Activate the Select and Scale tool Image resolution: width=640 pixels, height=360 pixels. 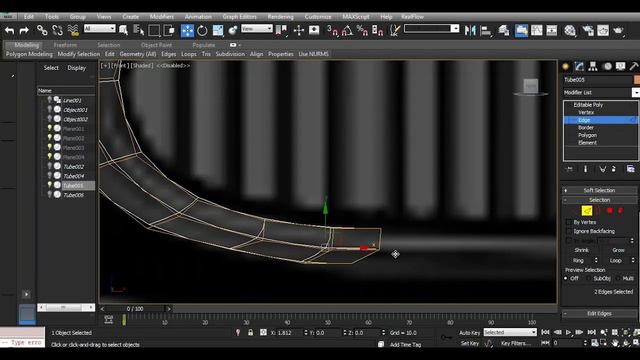(218, 30)
